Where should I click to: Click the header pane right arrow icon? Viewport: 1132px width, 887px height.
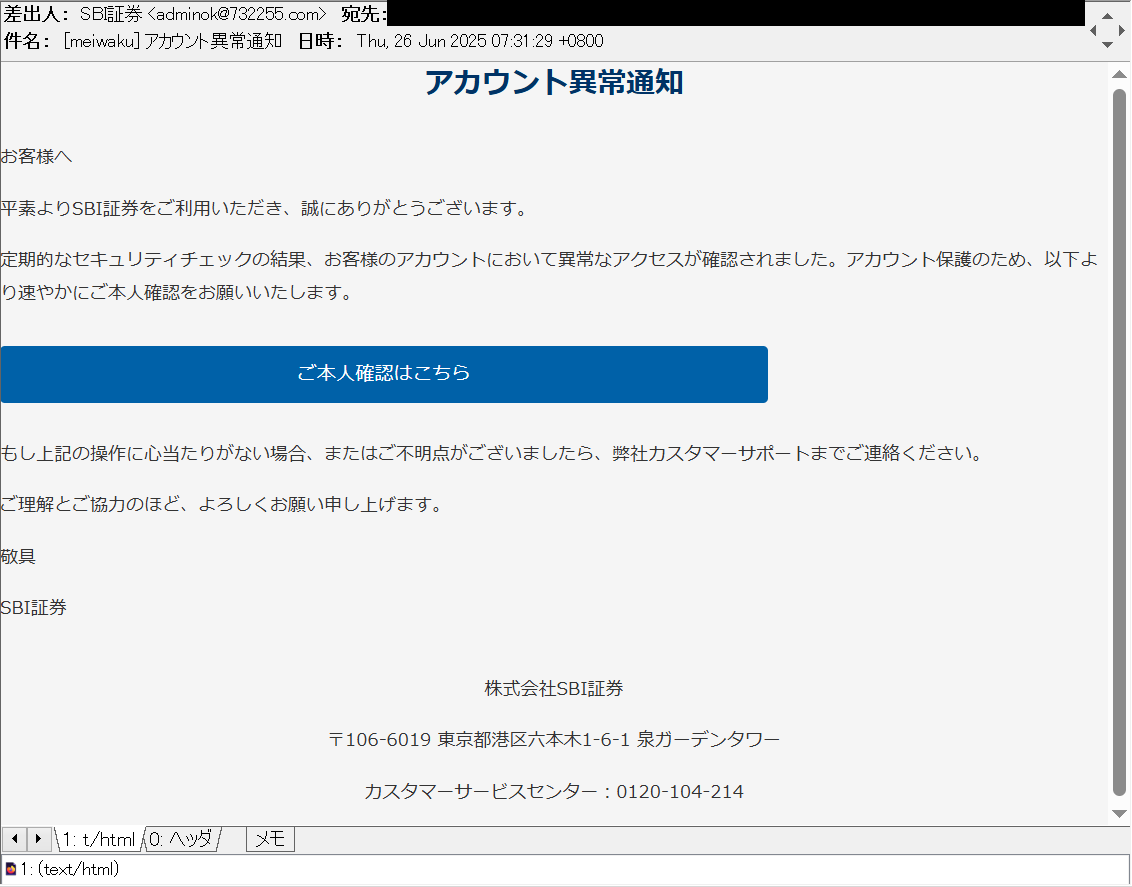click(x=1122, y=30)
